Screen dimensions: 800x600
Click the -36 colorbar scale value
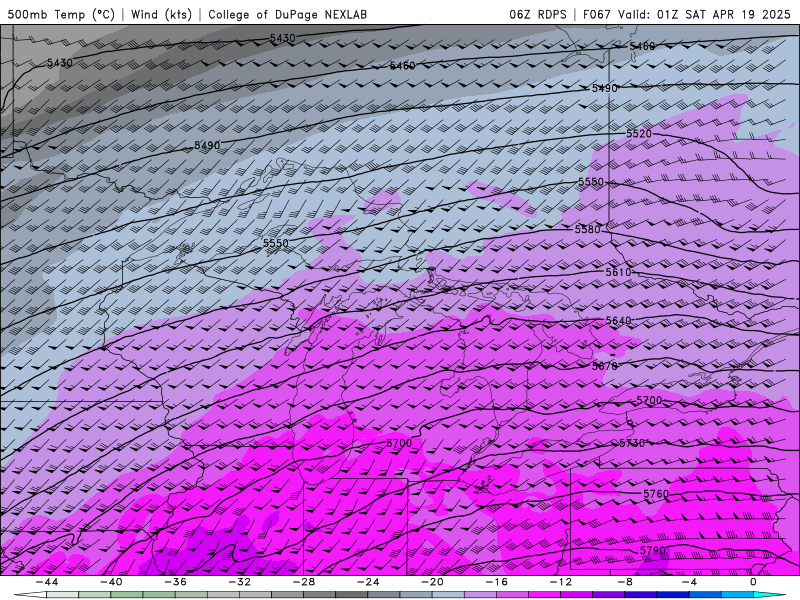[x=175, y=582]
